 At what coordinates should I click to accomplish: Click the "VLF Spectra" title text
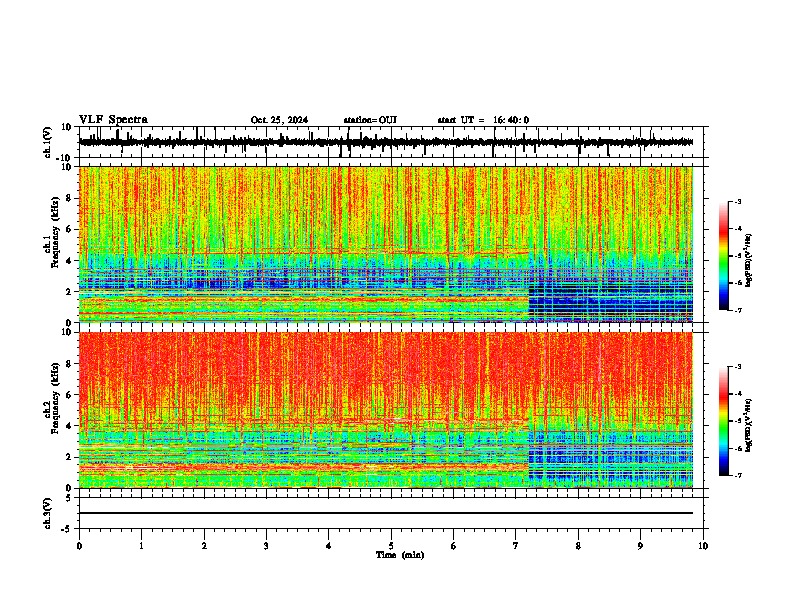(113, 120)
